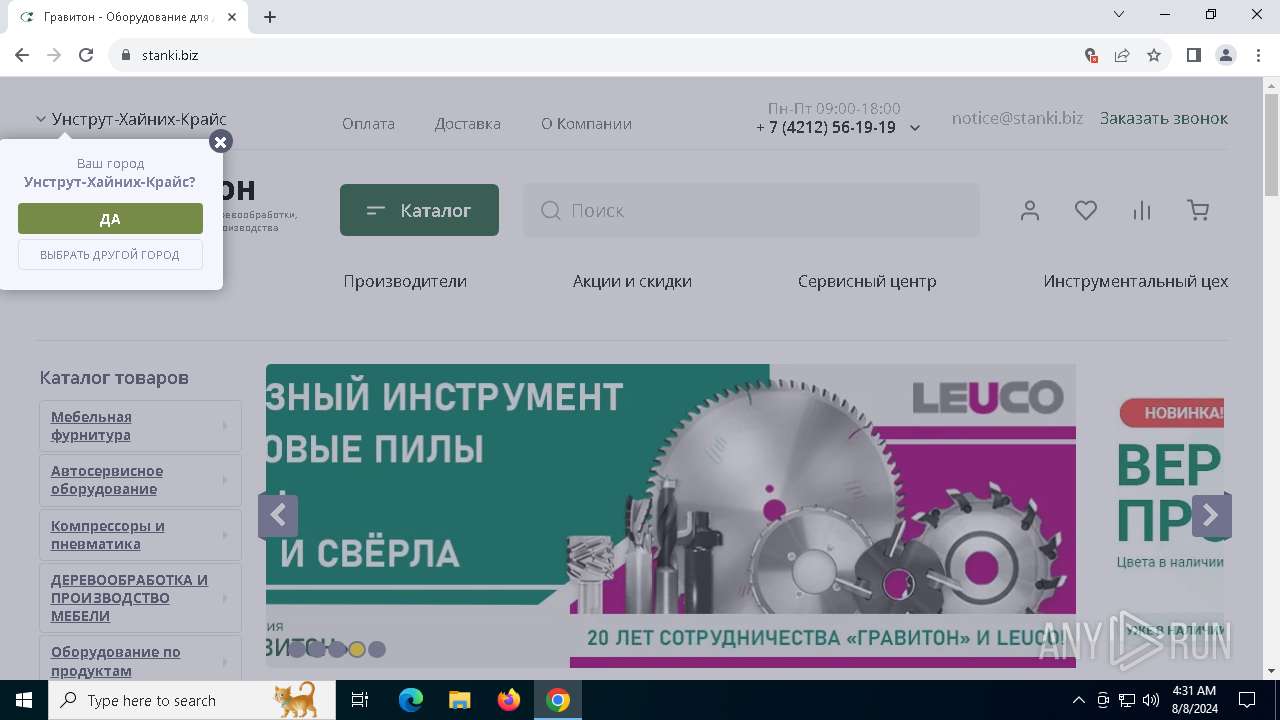Go to the previous banner slide
The width and height of the screenshot is (1280, 720).
(x=278, y=516)
